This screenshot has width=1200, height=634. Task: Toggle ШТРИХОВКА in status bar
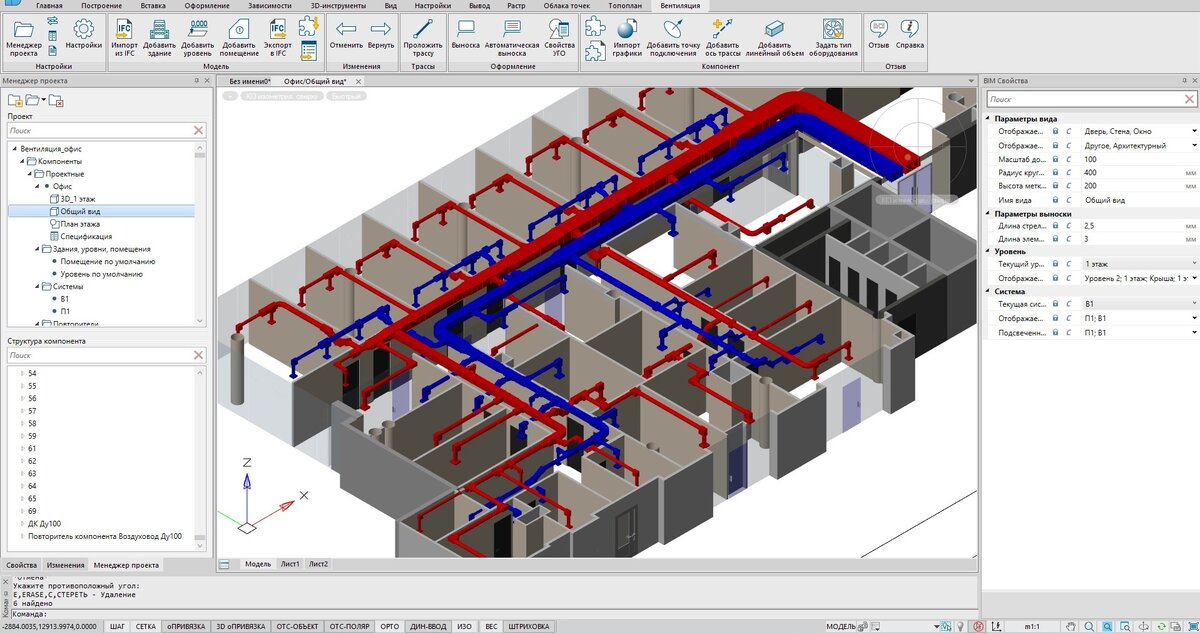coord(529,627)
